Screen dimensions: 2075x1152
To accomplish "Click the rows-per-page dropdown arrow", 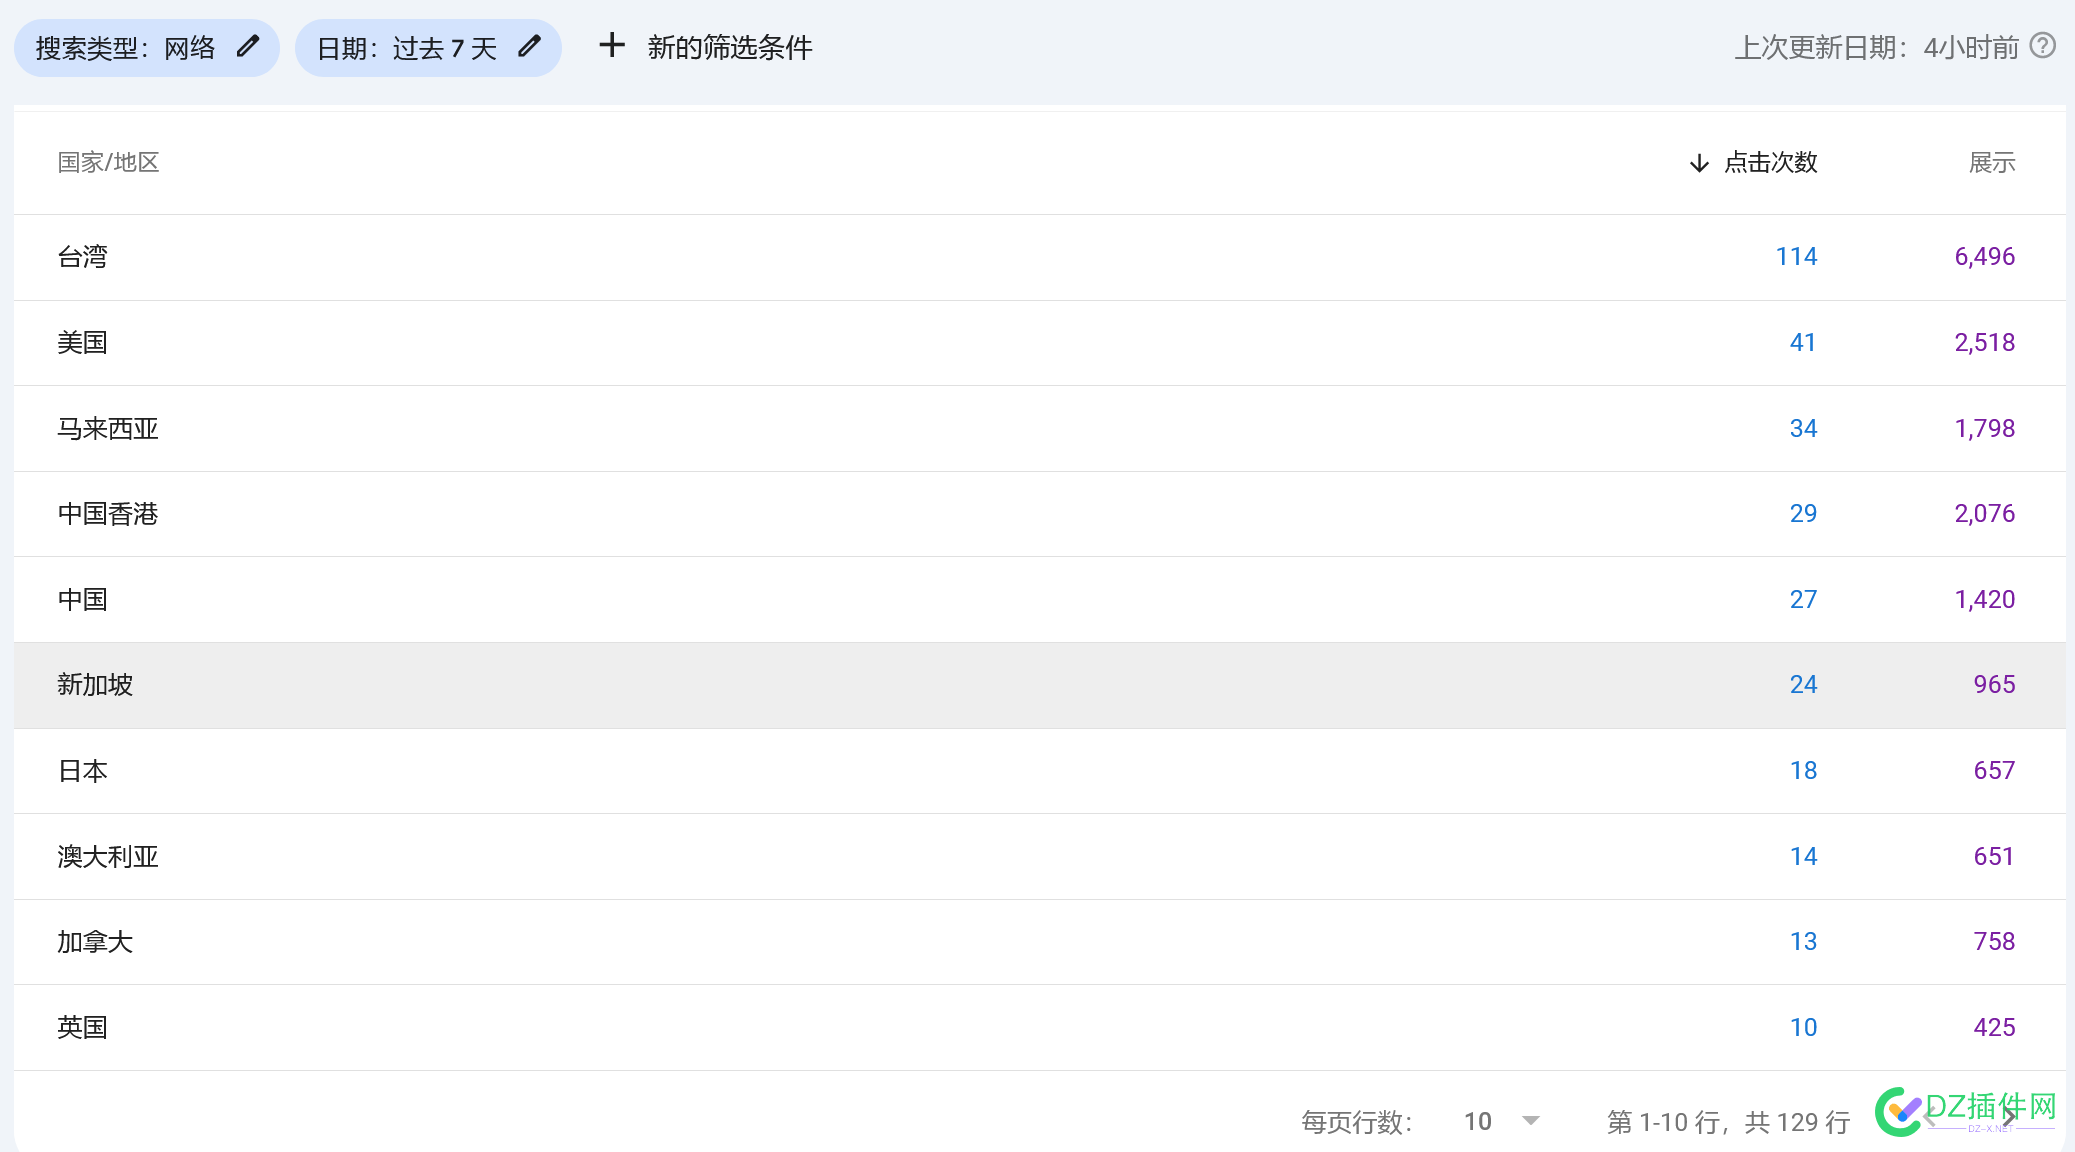I will tap(1531, 1121).
